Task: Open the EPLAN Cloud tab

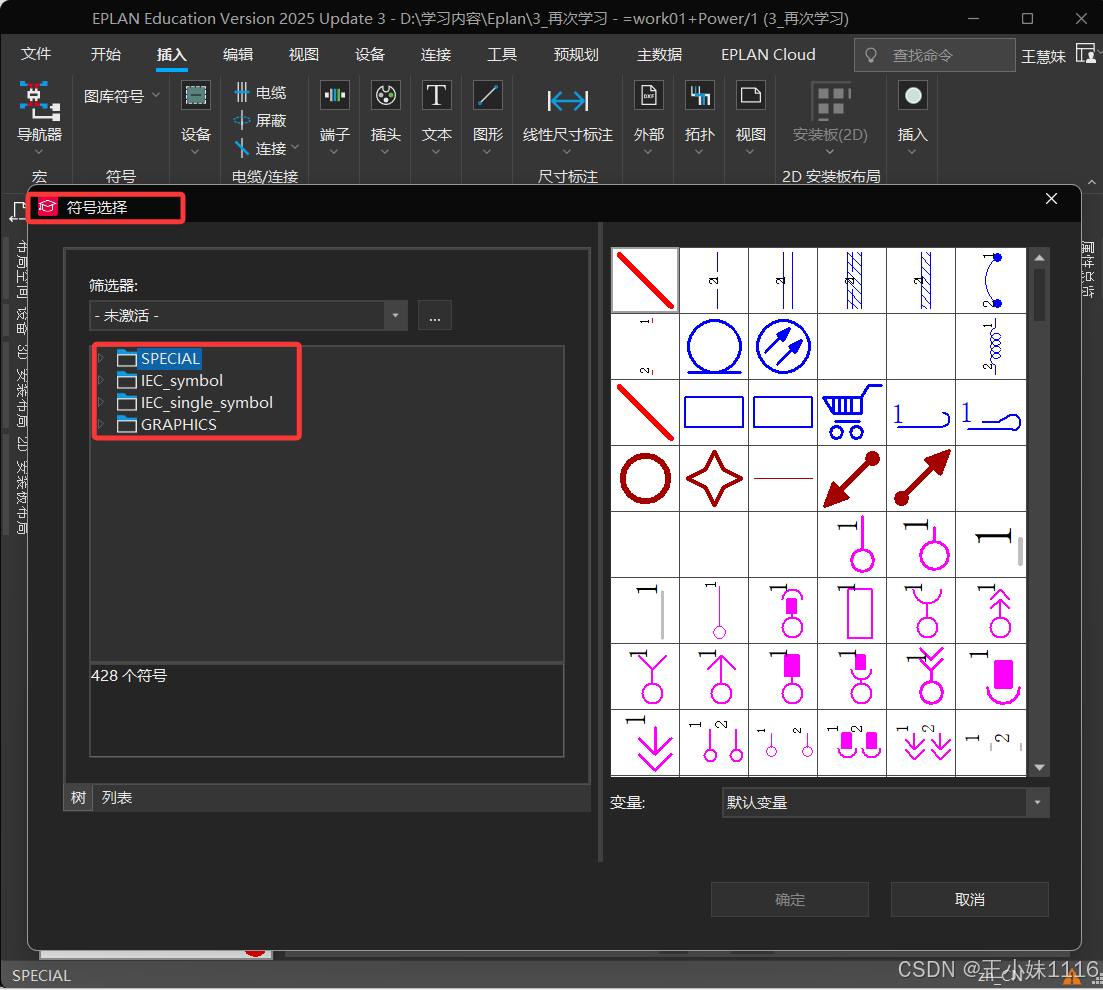Action: tap(768, 54)
